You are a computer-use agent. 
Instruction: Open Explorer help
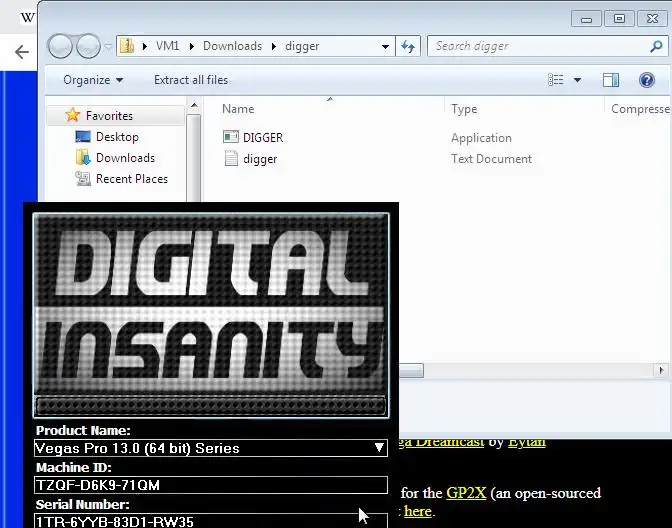(x=647, y=80)
